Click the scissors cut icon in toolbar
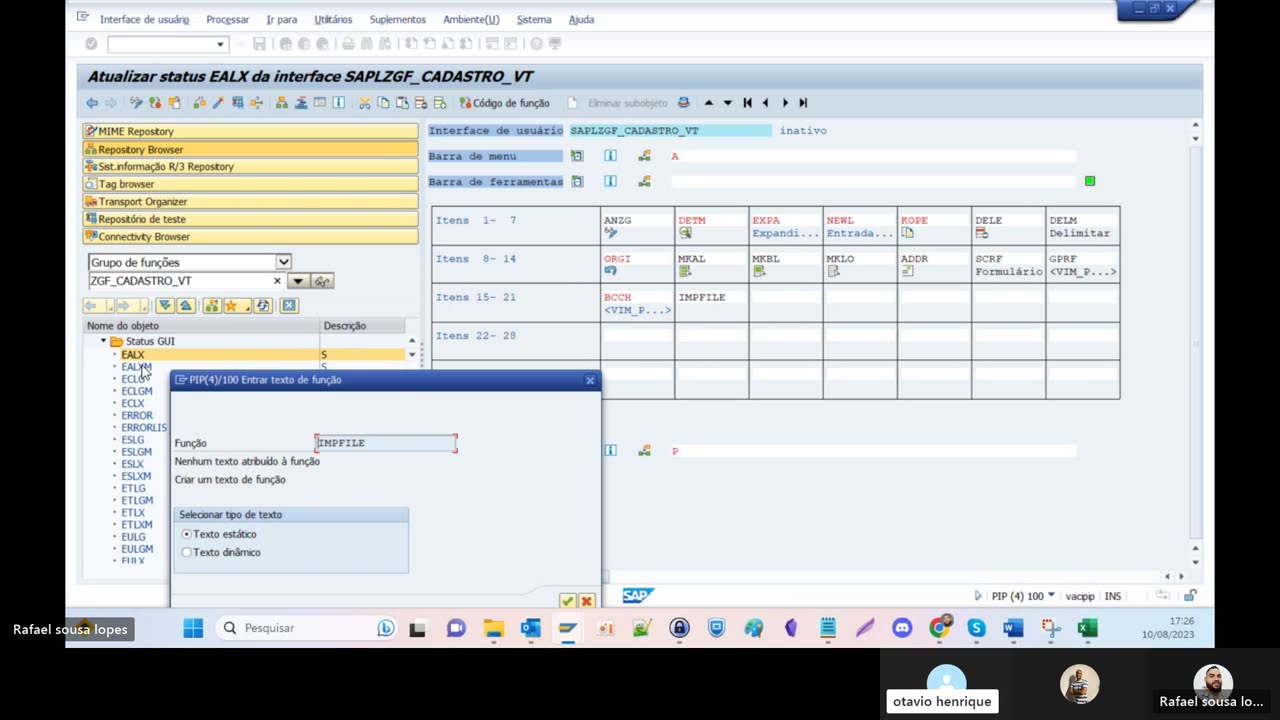The image size is (1280, 720). (365, 103)
